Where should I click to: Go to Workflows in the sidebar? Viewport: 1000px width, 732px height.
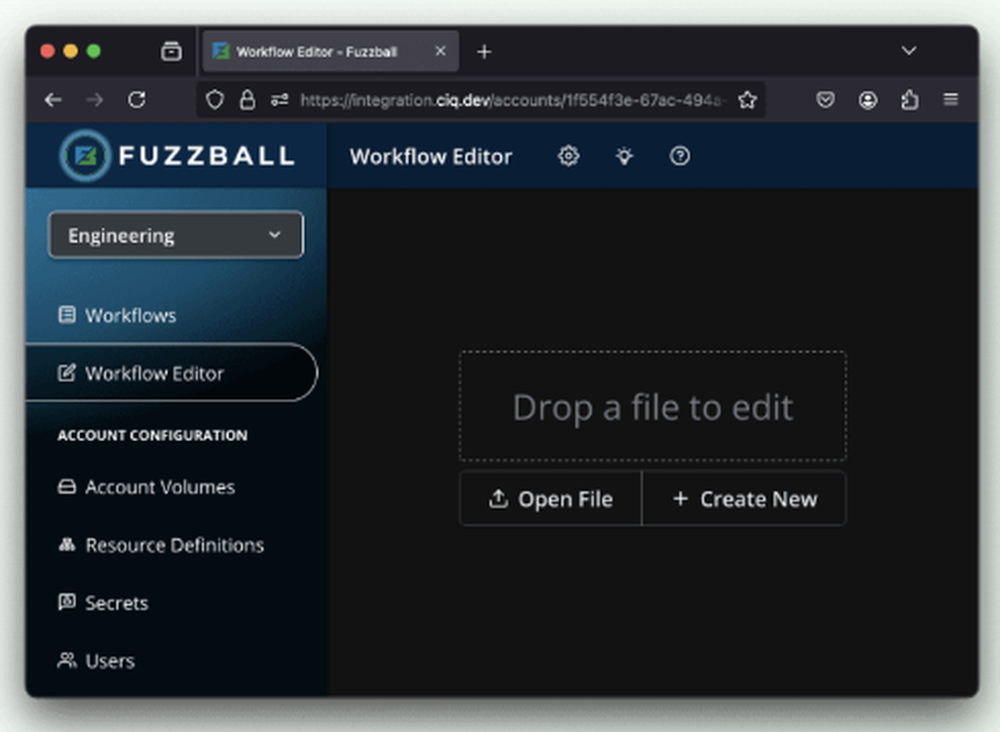coord(131,315)
